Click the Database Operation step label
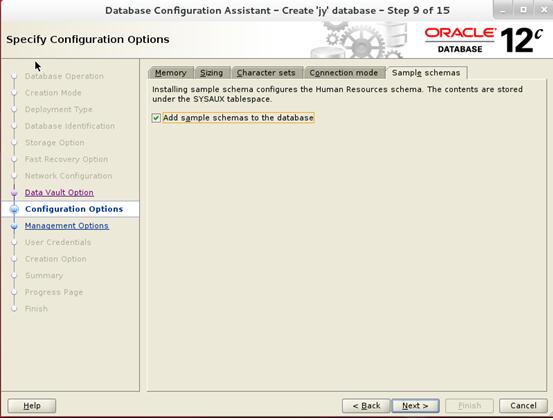This screenshot has height=420, width=553. (64, 76)
